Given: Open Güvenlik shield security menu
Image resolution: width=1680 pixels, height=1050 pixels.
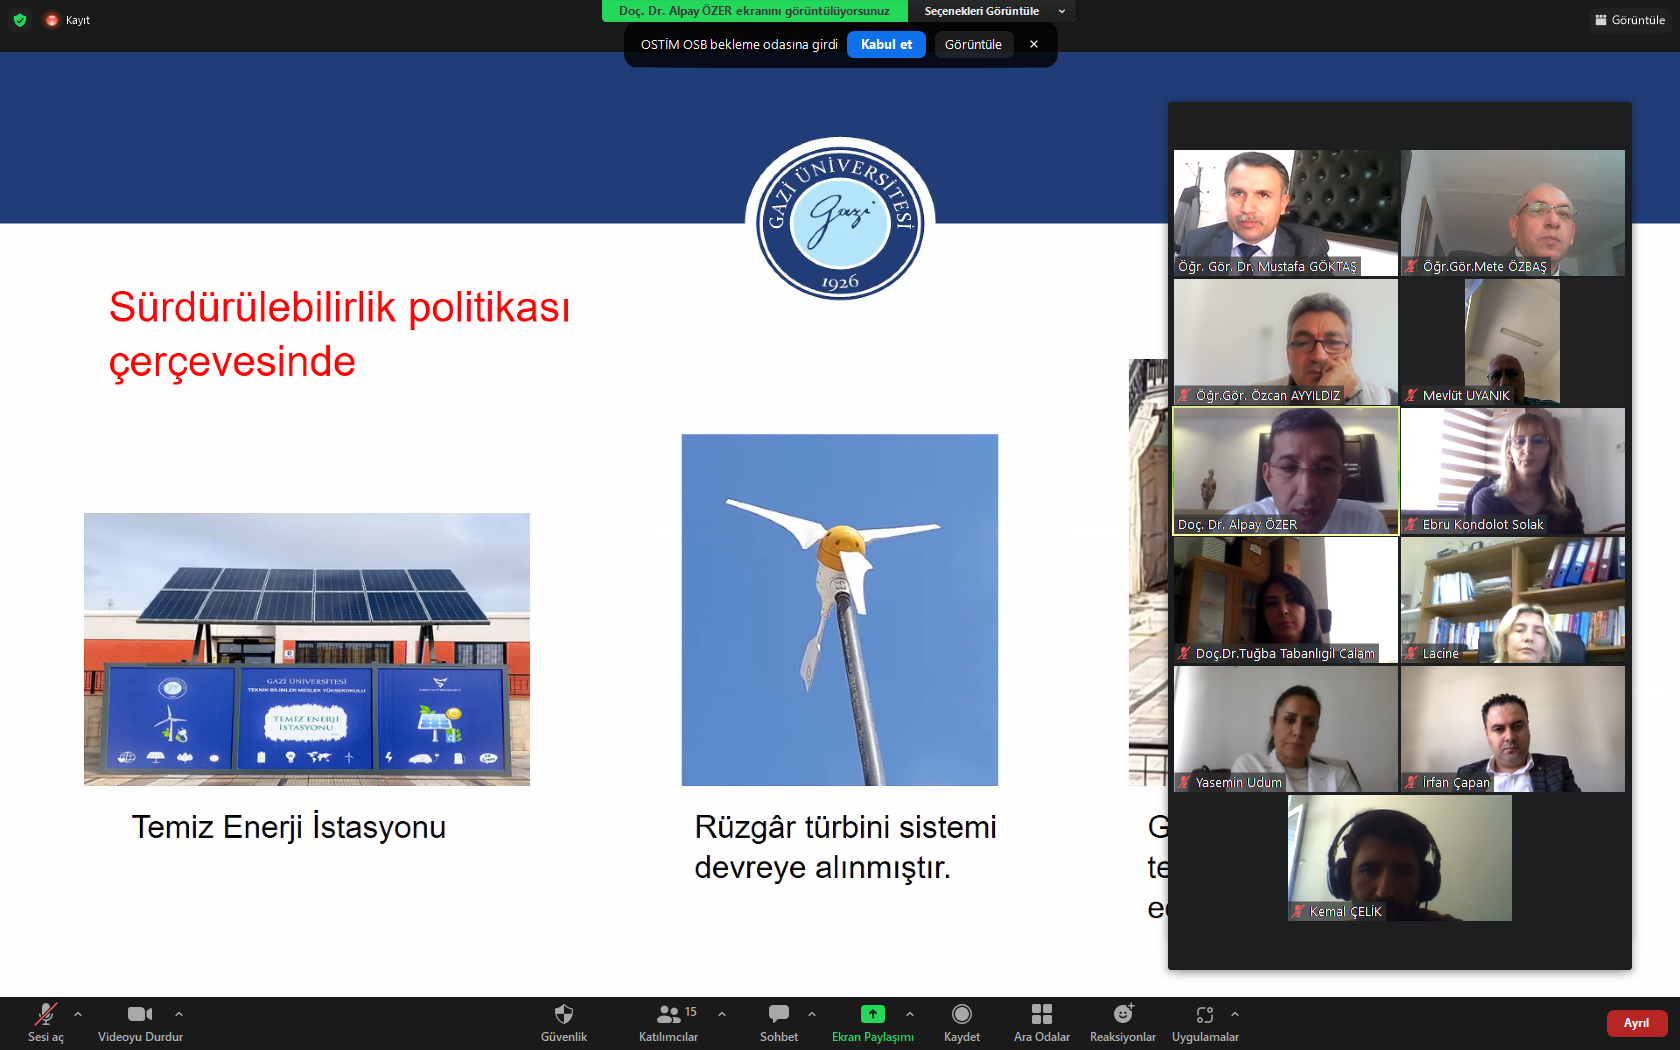Looking at the screenshot, I should pyautogui.click(x=564, y=1022).
